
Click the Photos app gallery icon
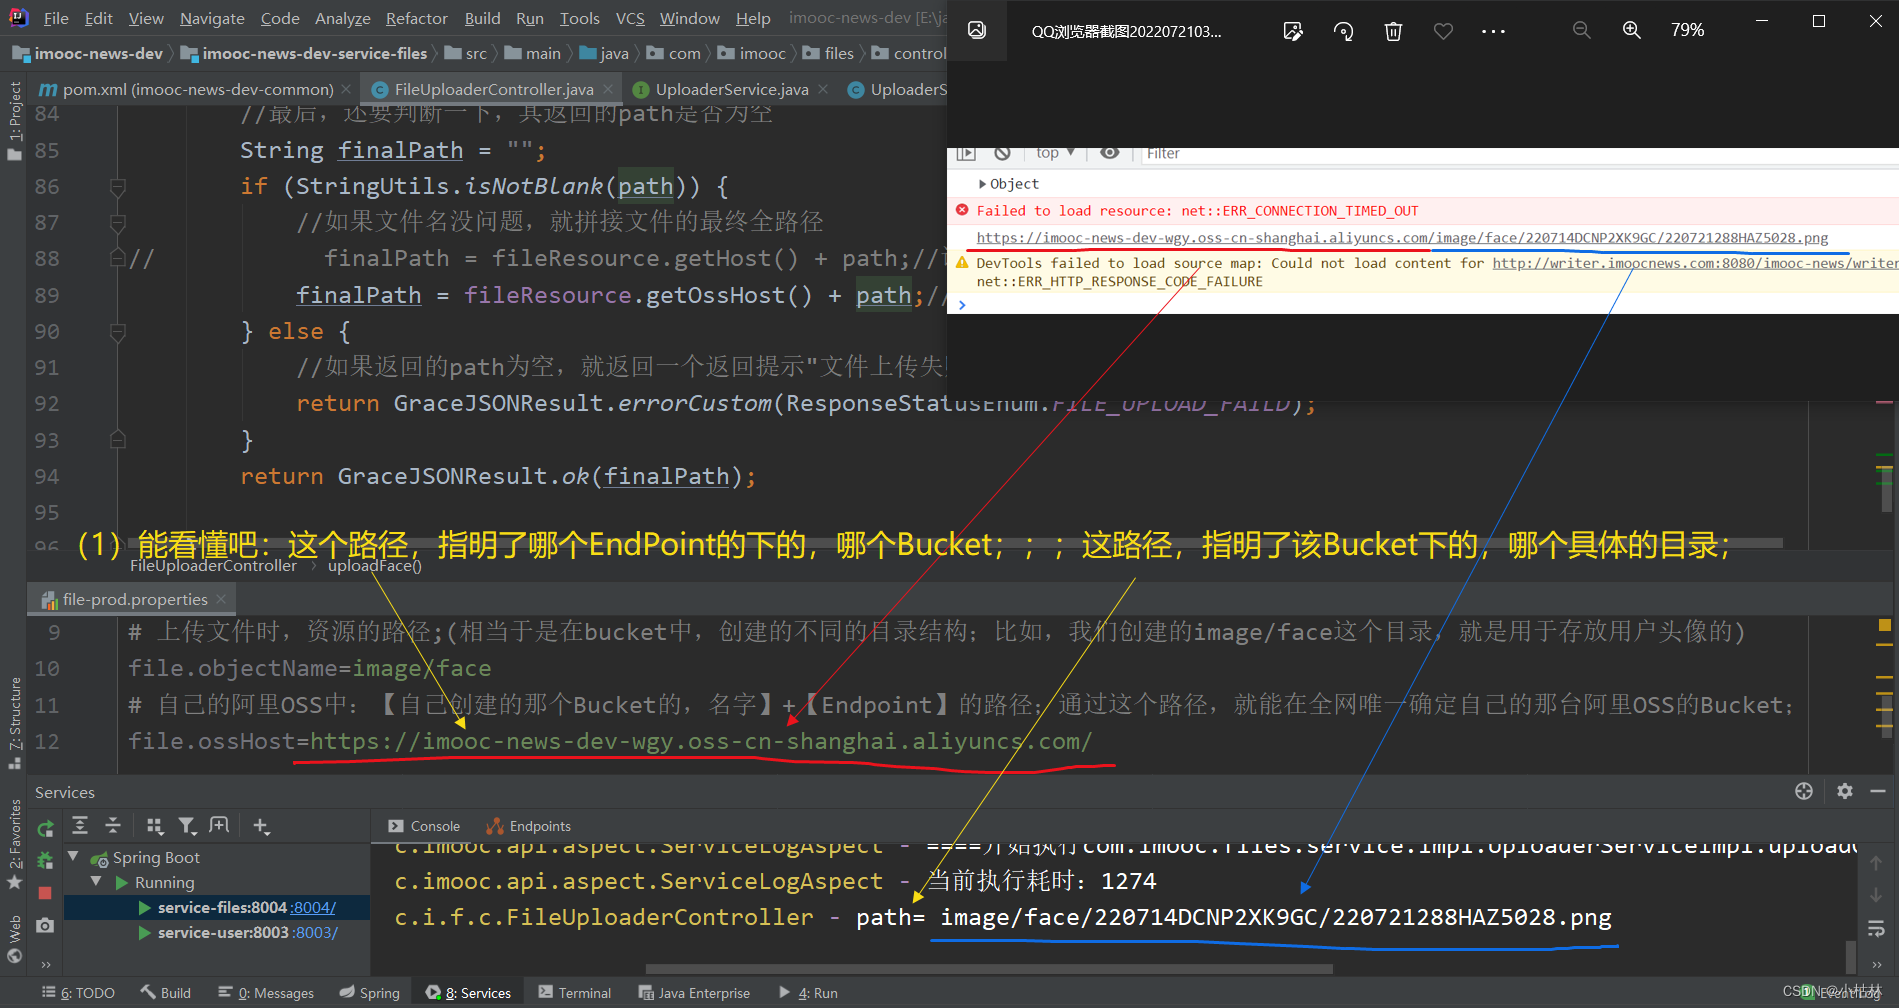click(977, 30)
